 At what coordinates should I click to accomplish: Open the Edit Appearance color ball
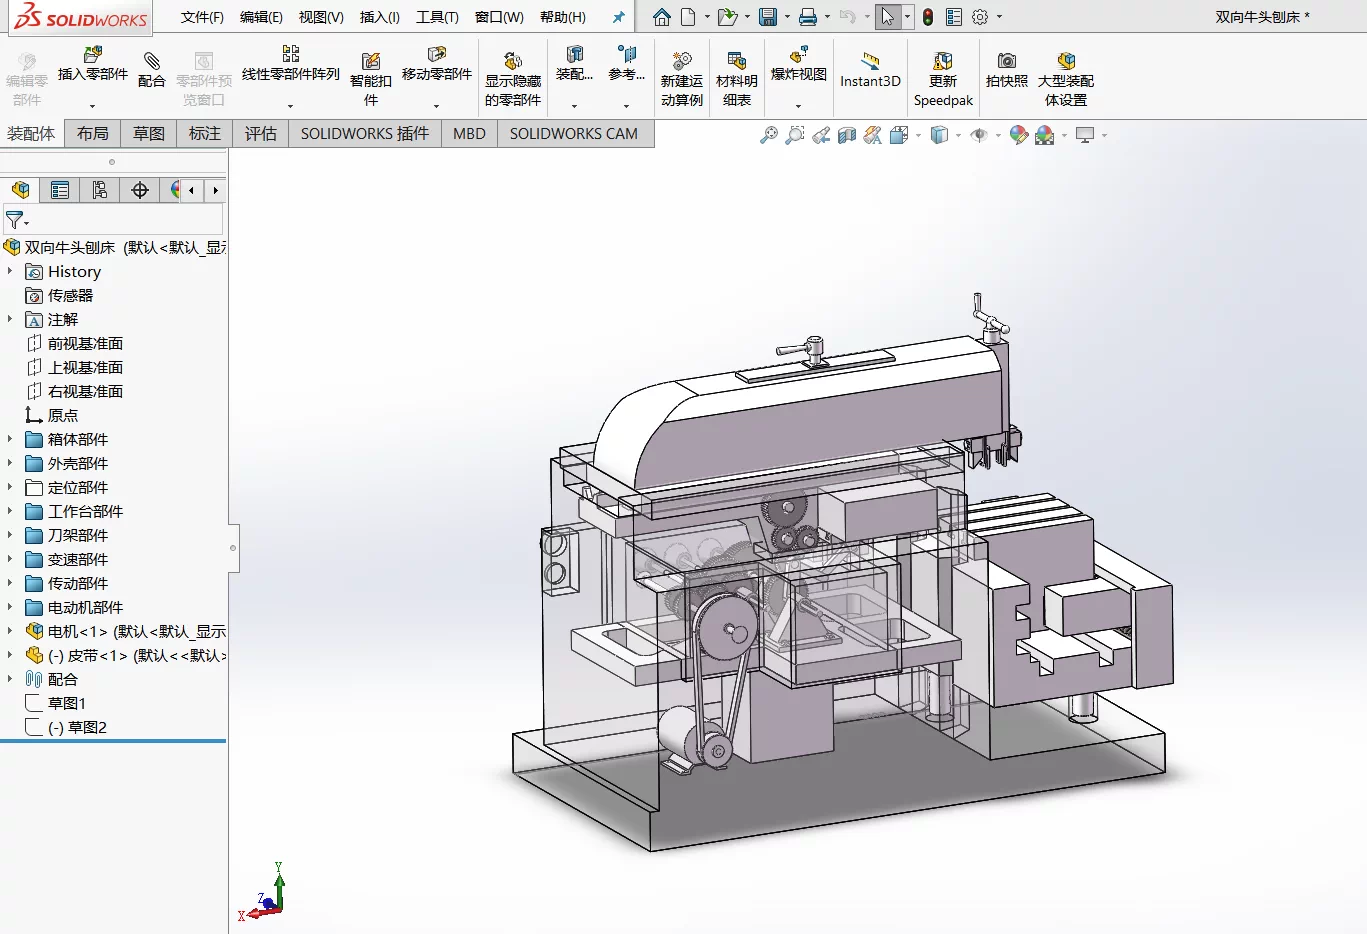[1019, 135]
